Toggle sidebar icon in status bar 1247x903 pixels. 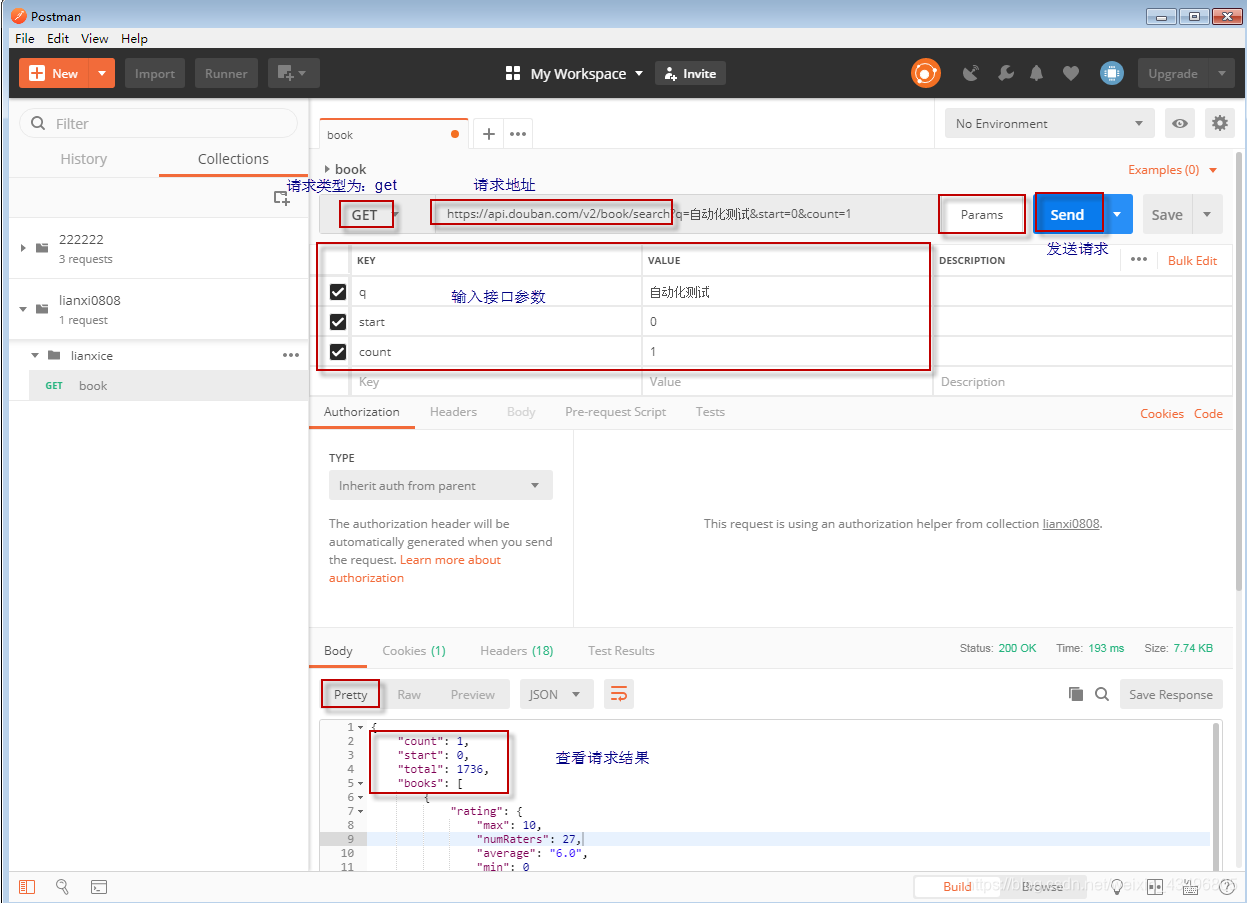(27, 886)
